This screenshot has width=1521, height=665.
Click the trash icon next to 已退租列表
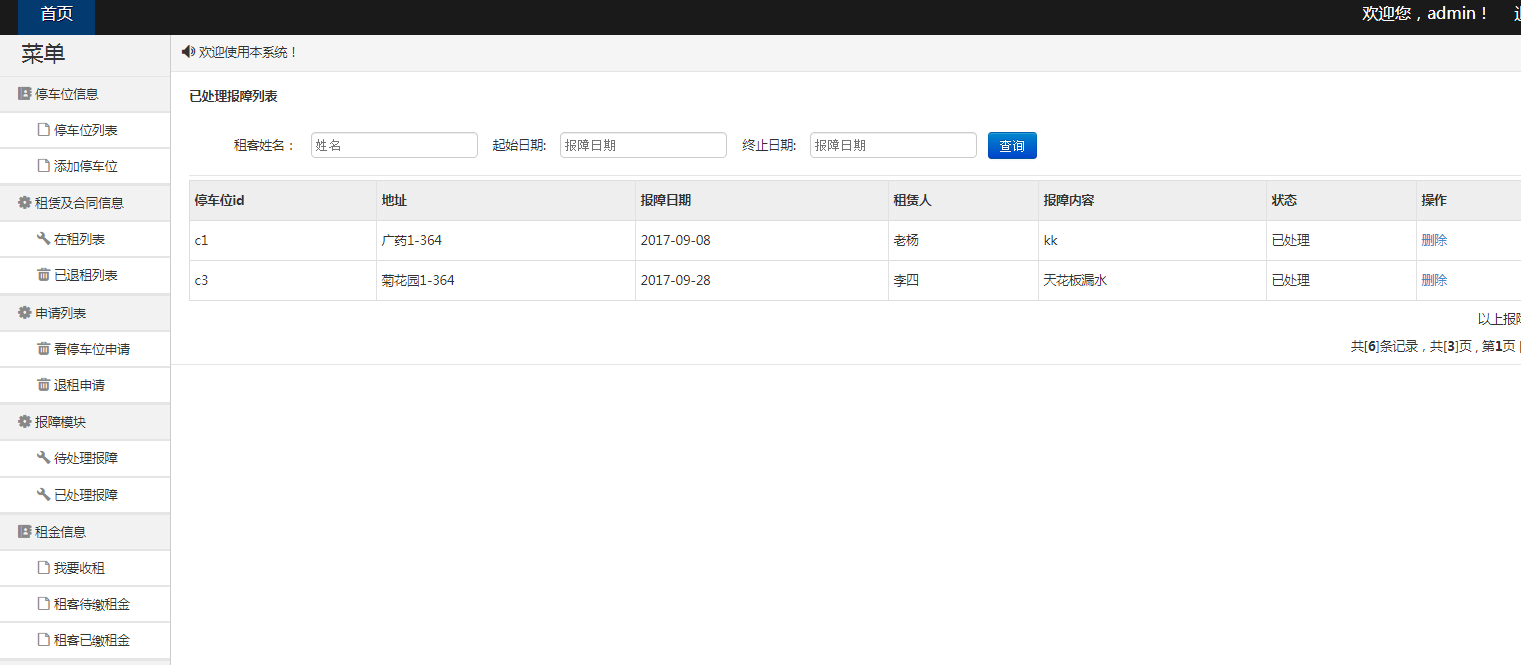[x=43, y=275]
